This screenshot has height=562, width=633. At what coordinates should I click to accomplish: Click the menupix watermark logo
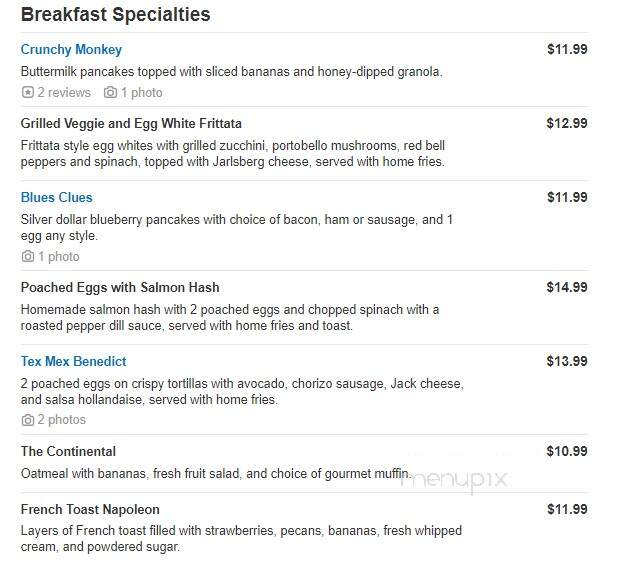453,480
